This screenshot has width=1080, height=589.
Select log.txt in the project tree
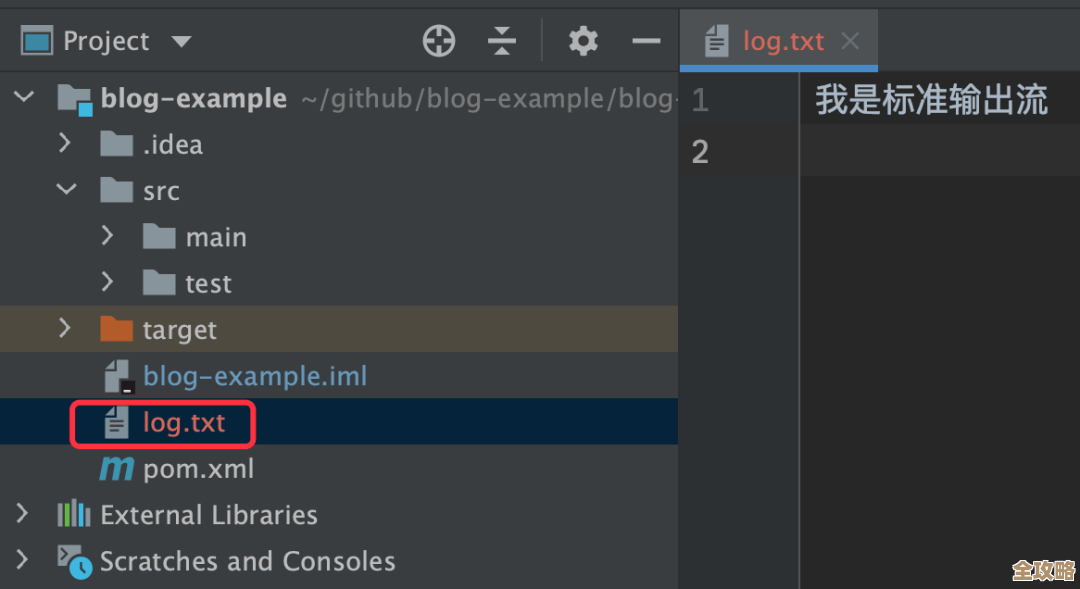184,423
